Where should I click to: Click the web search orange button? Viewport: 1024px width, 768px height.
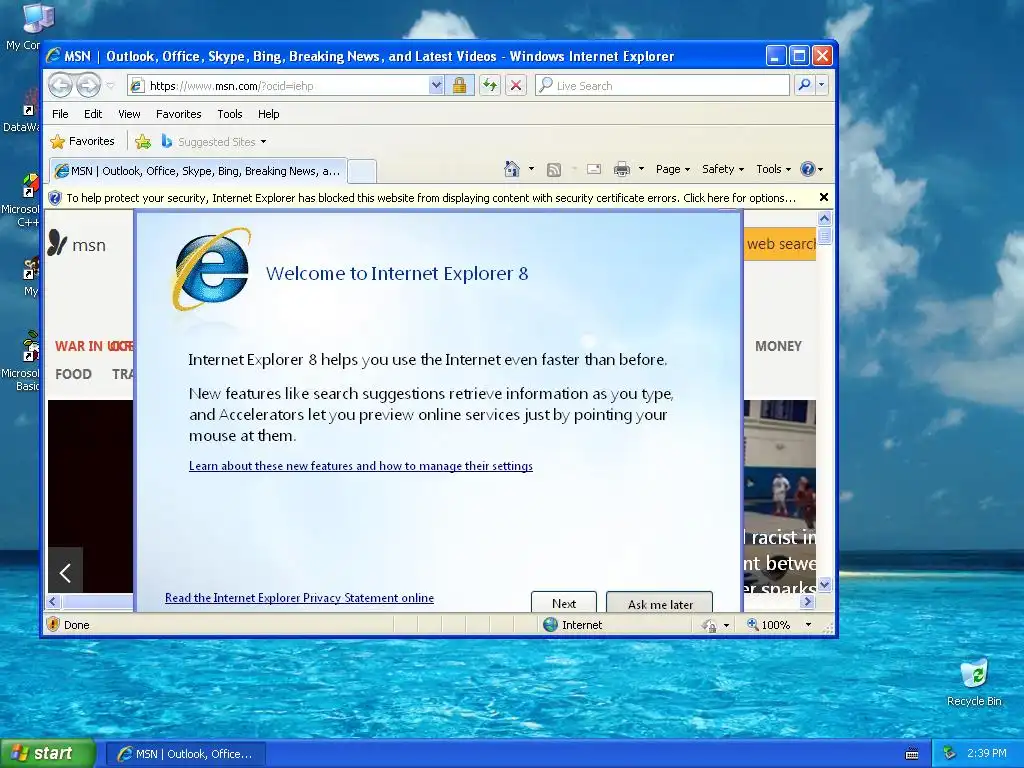(780, 244)
